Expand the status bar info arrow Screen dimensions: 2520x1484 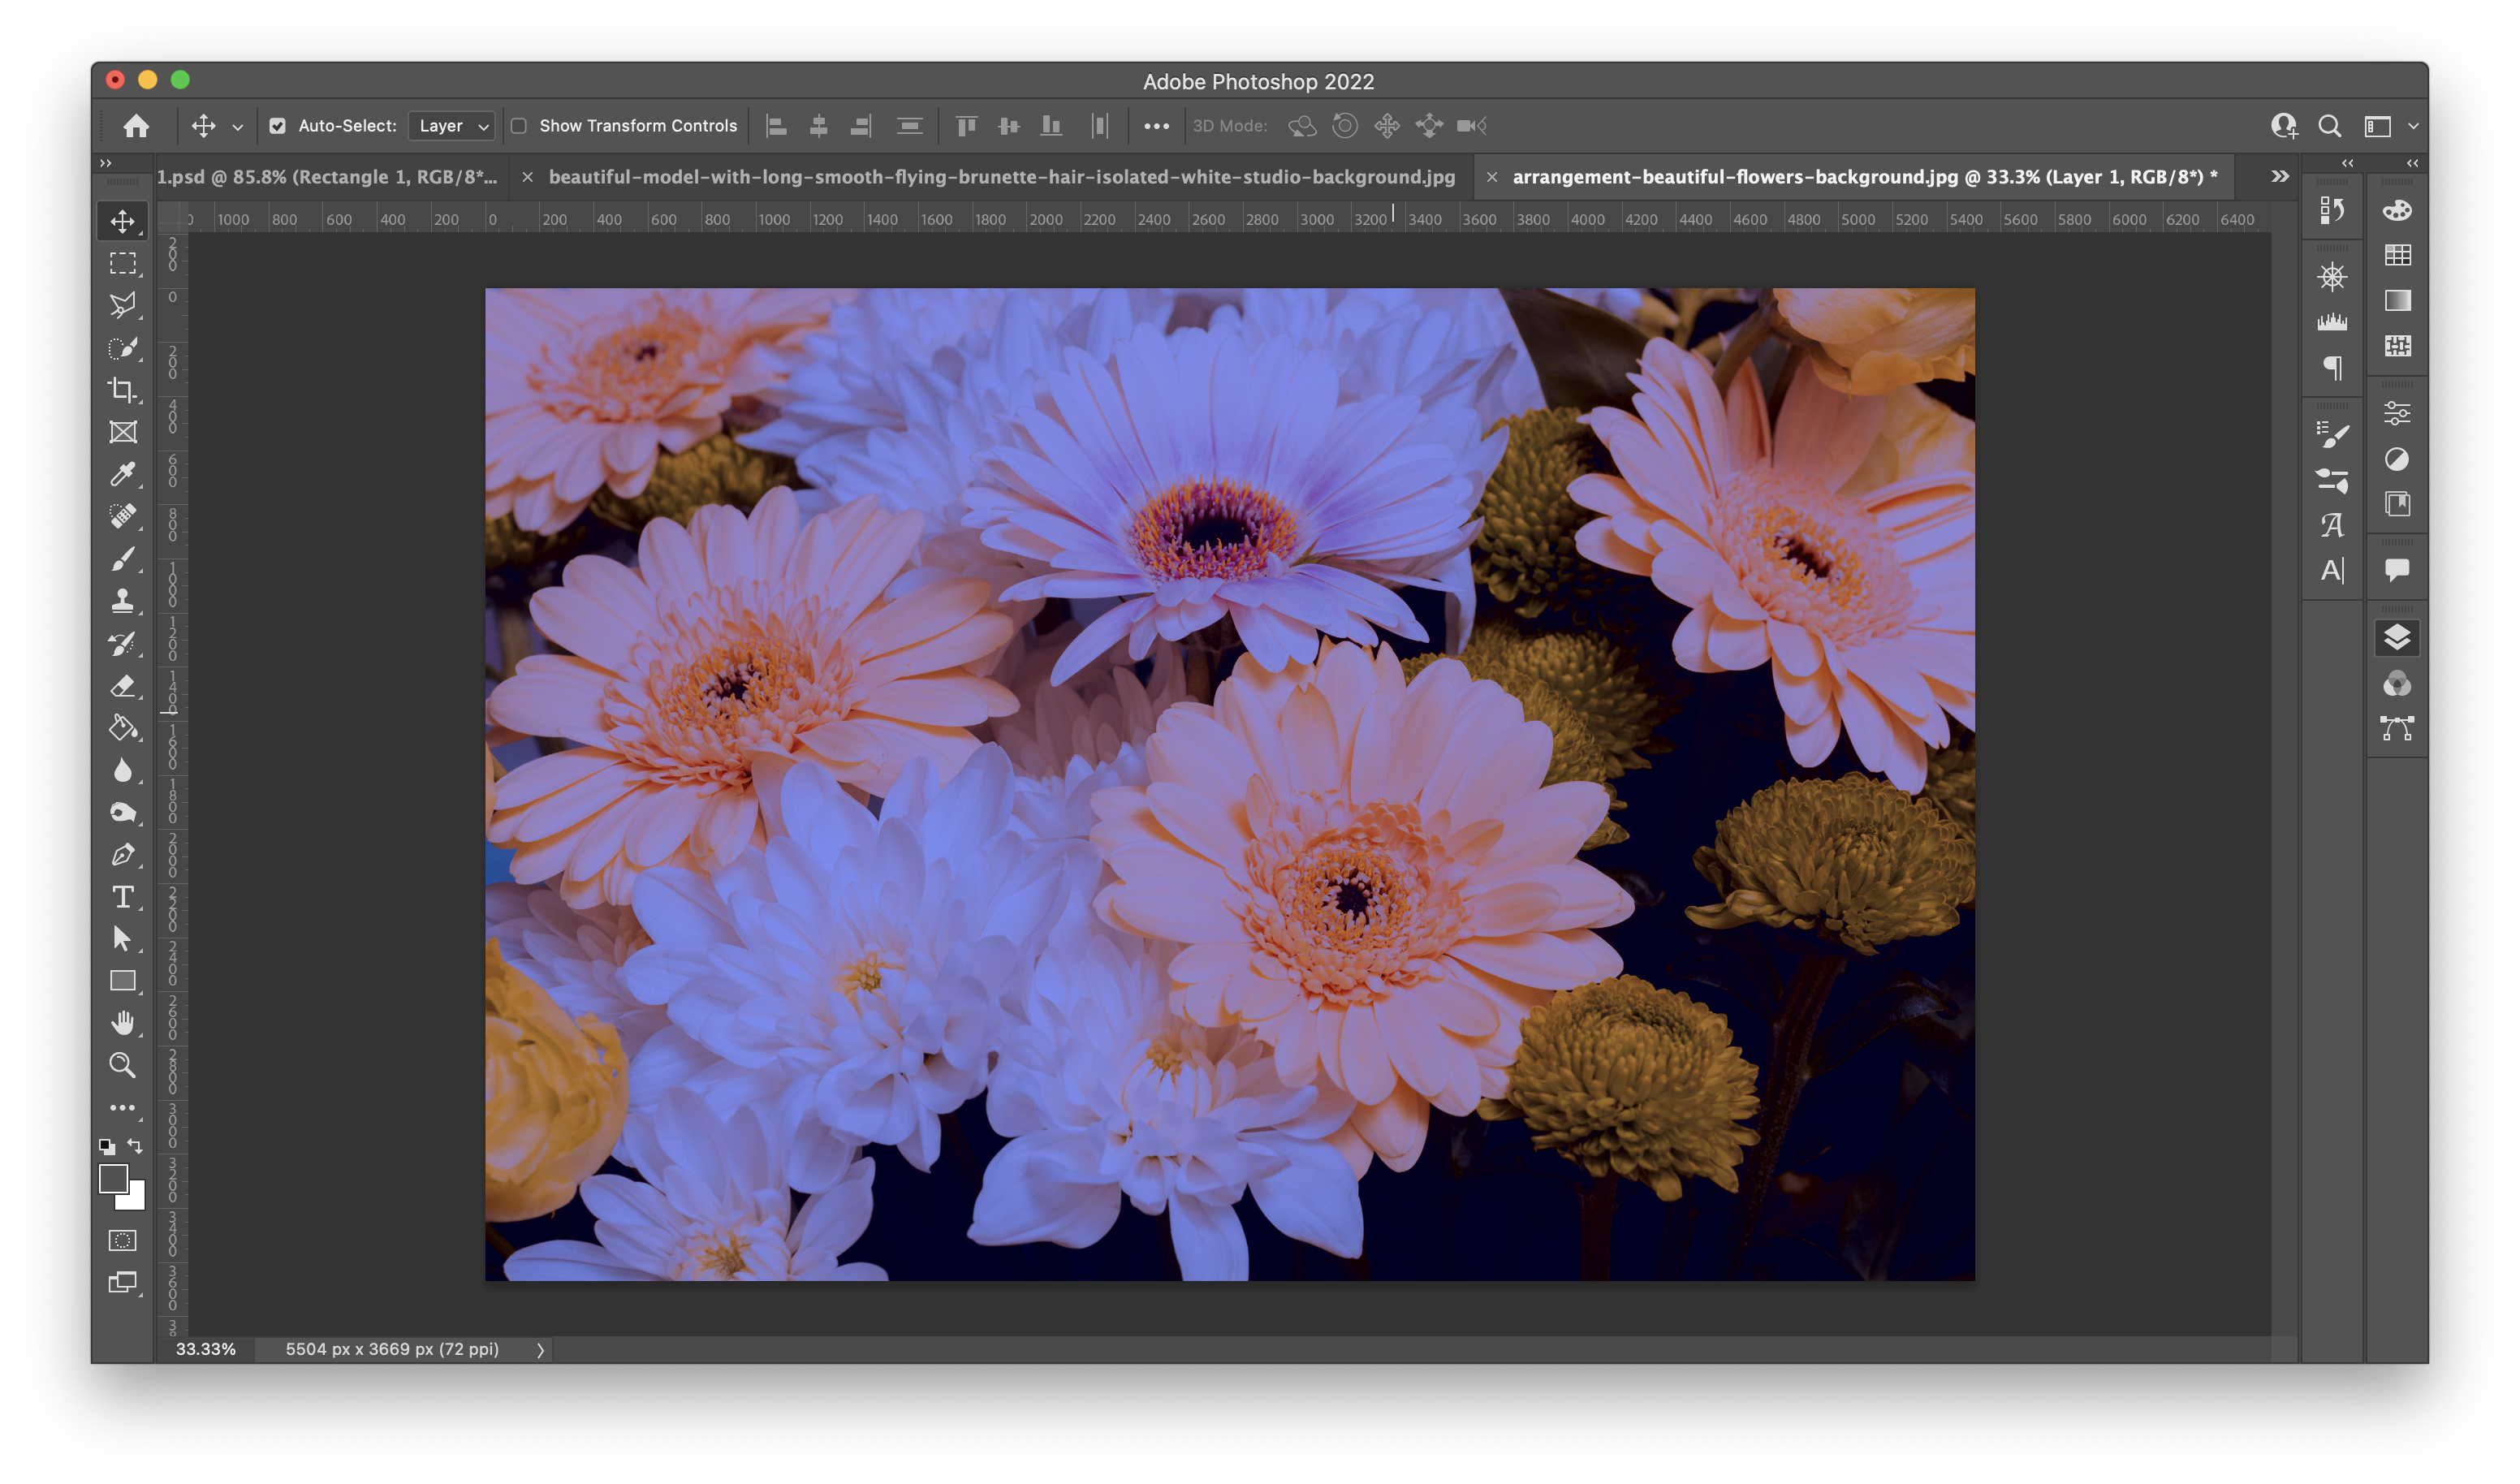[x=540, y=1350]
